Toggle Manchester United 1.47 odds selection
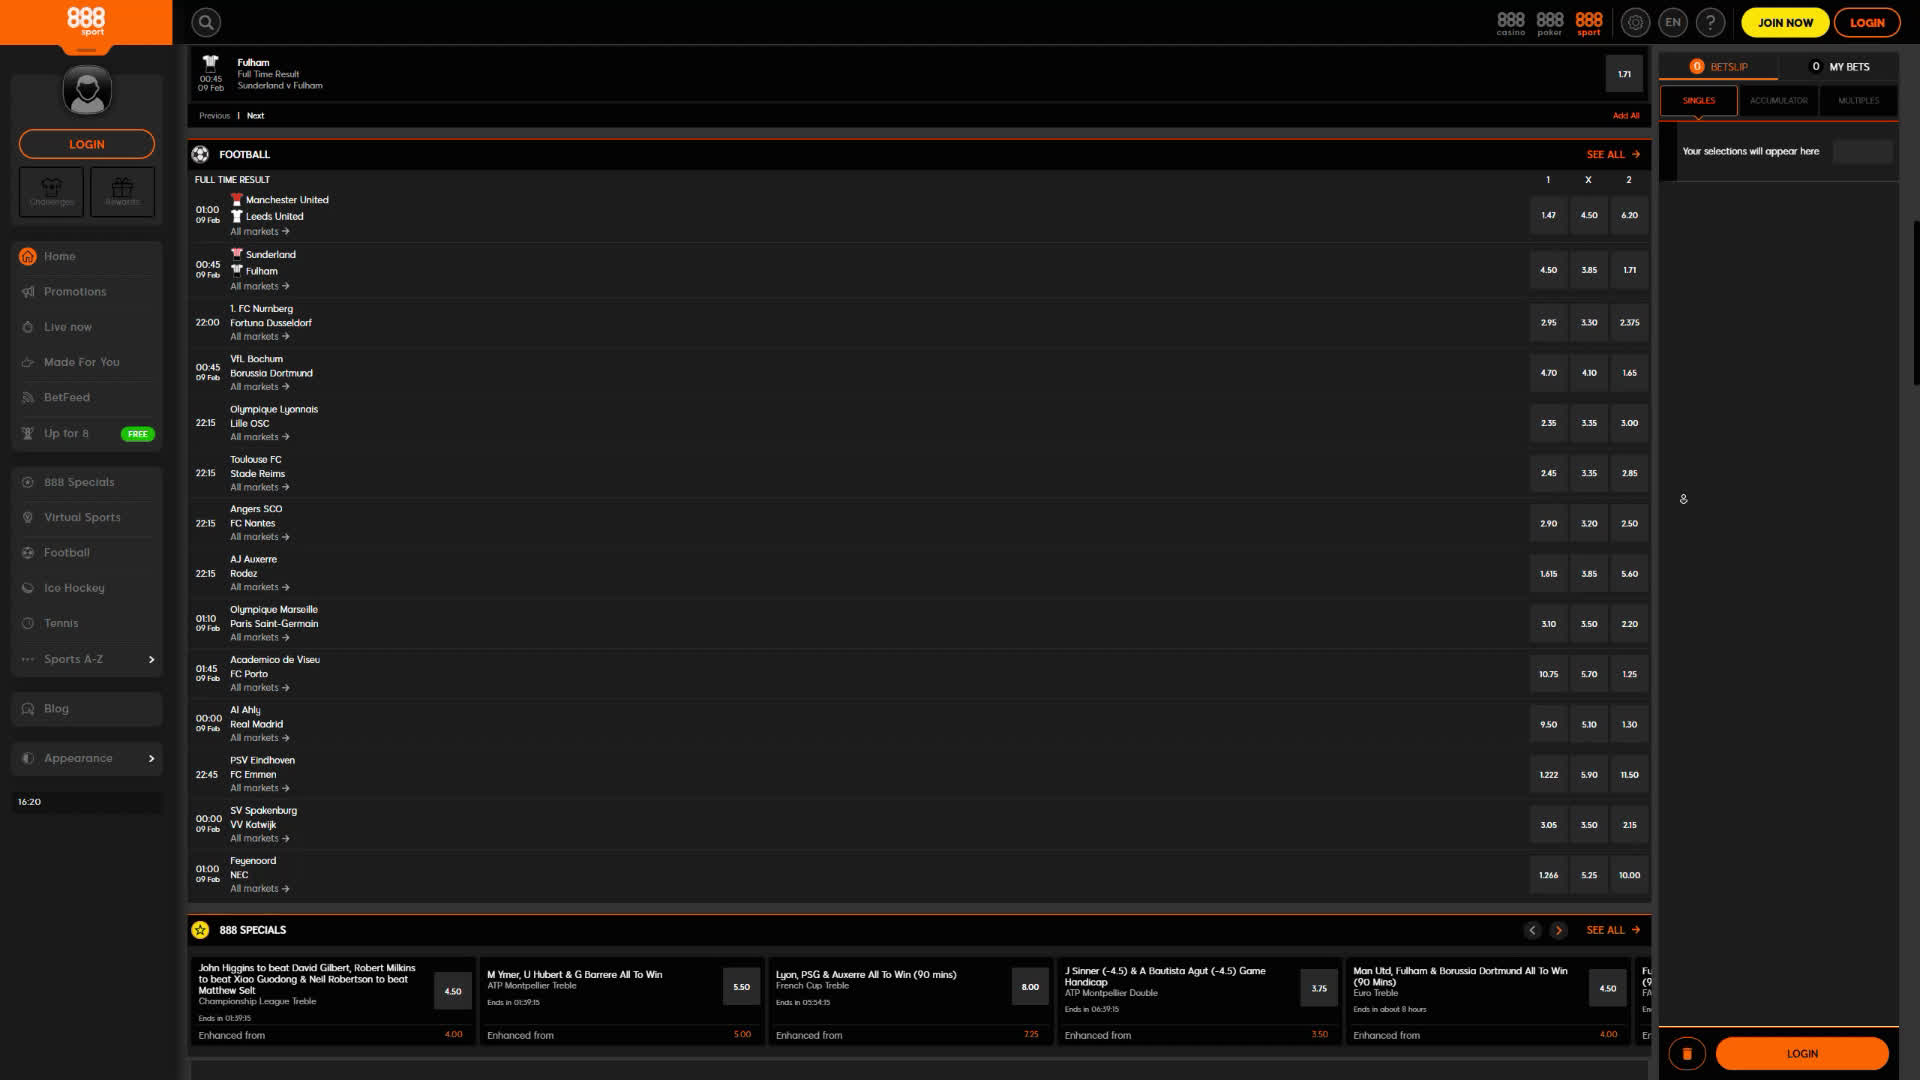The image size is (1920, 1080). (1548, 215)
